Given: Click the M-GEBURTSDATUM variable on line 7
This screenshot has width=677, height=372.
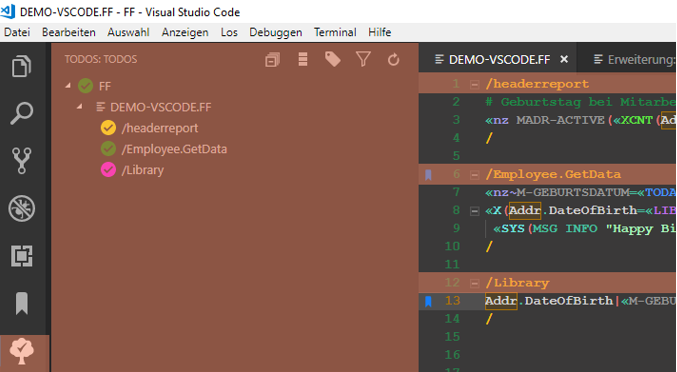Looking at the screenshot, I should (573, 192).
